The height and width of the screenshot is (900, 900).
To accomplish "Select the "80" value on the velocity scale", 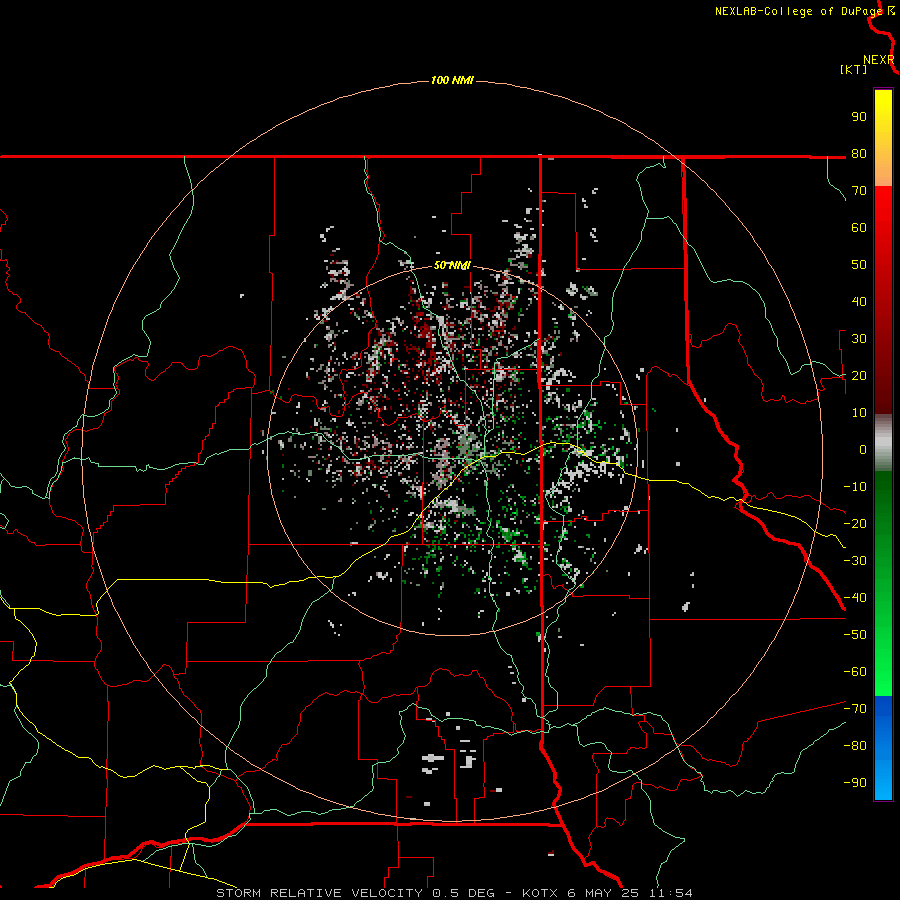I will coord(859,153).
